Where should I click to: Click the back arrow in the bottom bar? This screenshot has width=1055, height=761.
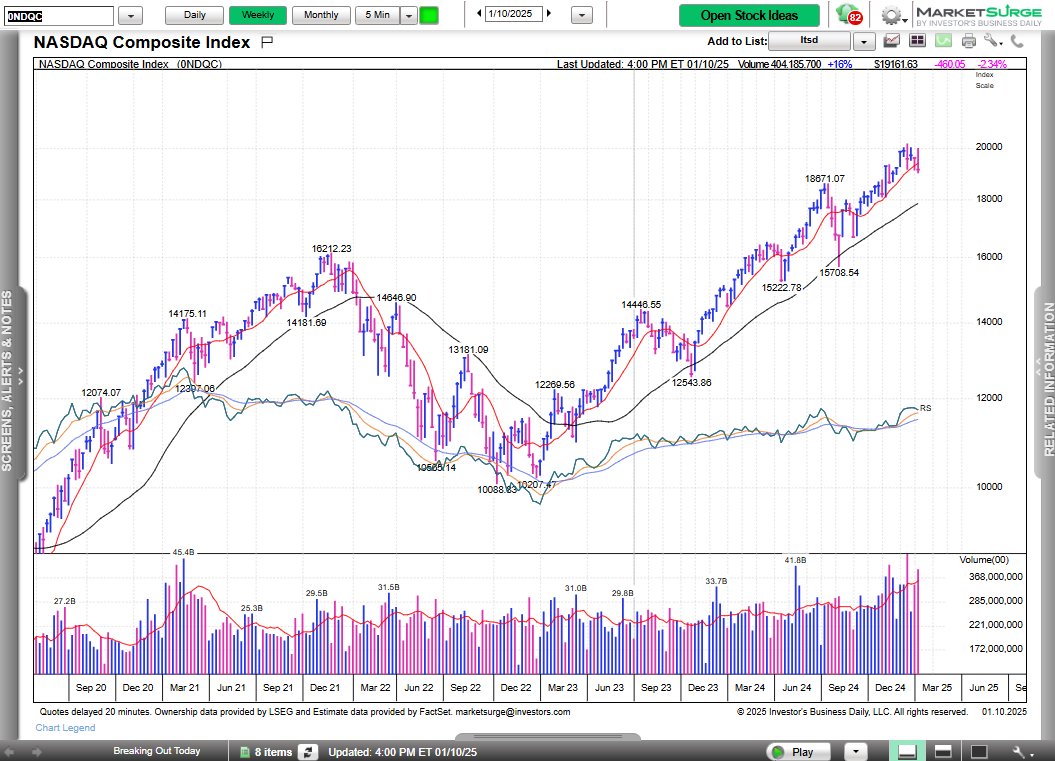[9, 752]
